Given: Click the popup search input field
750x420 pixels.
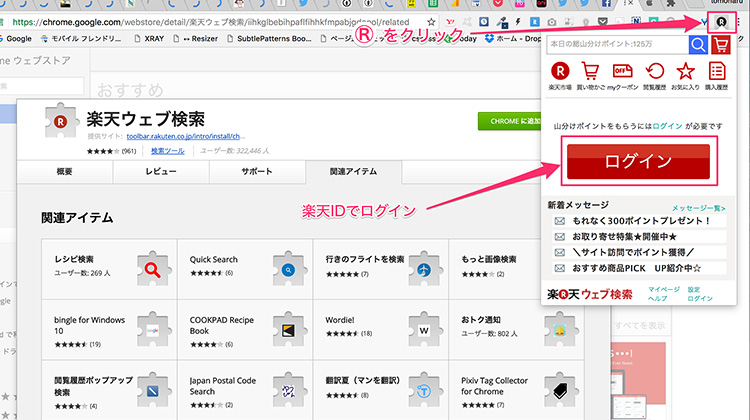Looking at the screenshot, I should pyautogui.click(x=618, y=44).
